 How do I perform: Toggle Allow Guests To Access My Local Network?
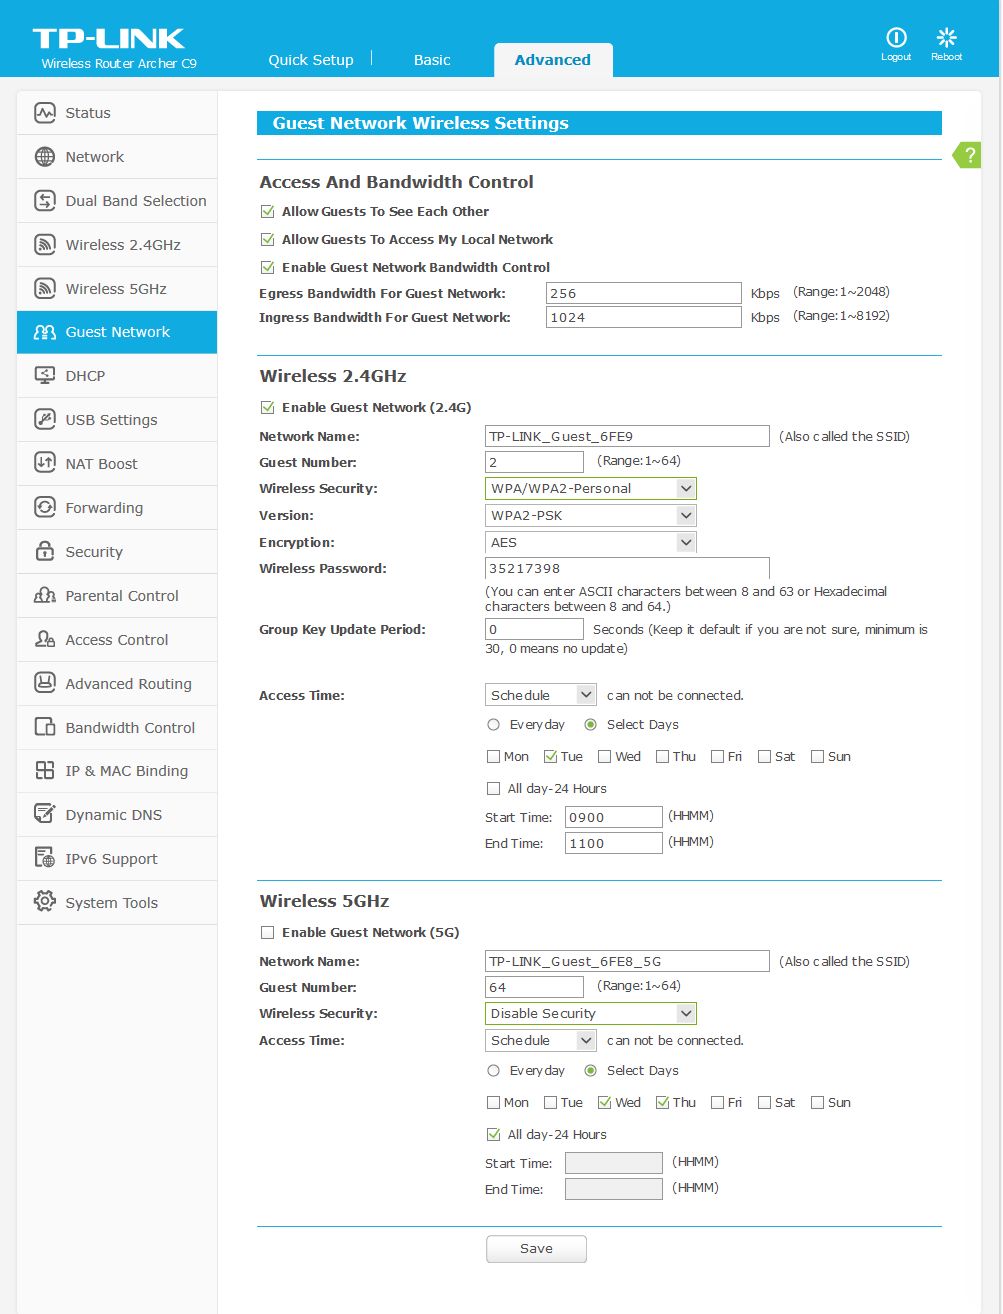point(267,240)
